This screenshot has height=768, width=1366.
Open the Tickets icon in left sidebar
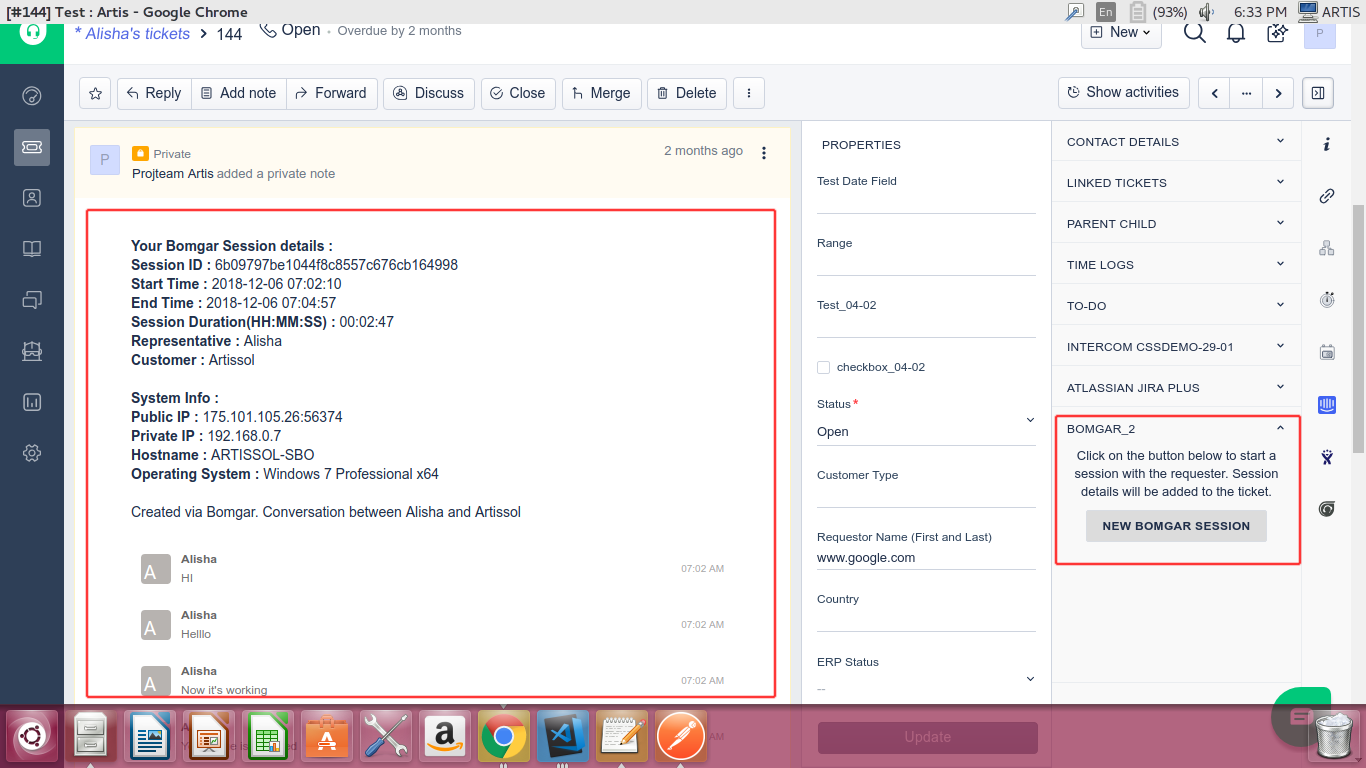pyautogui.click(x=32, y=147)
